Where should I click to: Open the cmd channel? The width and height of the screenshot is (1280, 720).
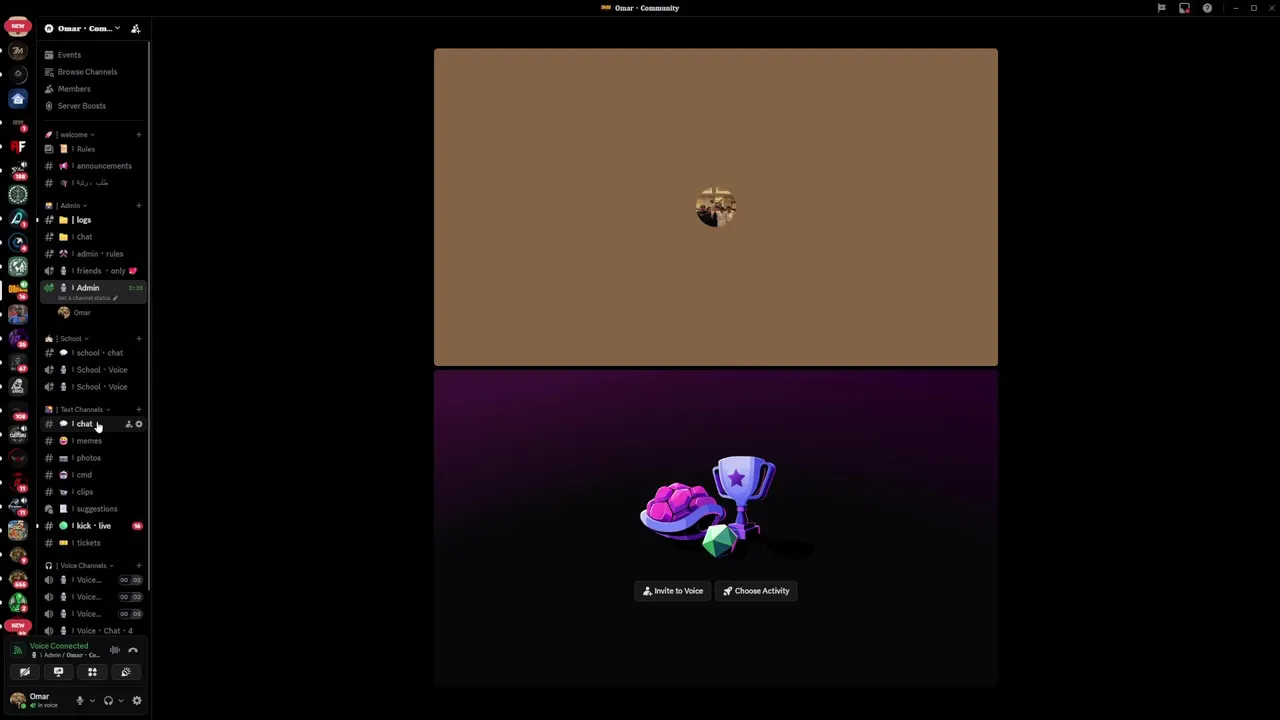[94, 475]
